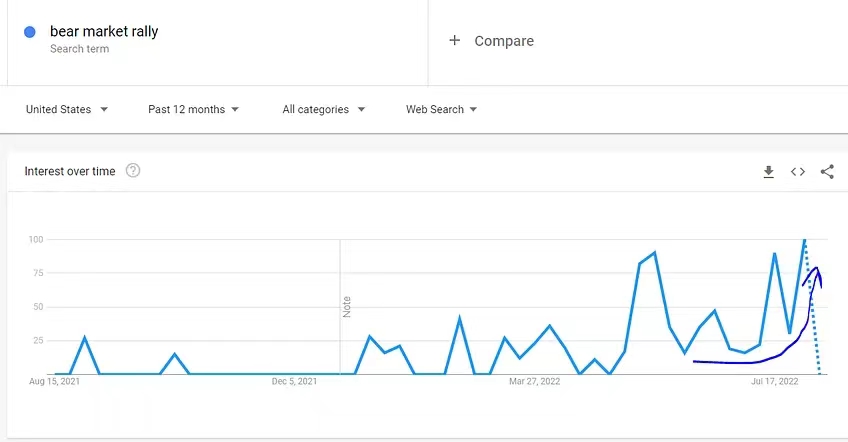Image resolution: width=848 pixels, height=442 pixels.
Task: Click the plus icon beside Compare
Action: click(x=455, y=41)
